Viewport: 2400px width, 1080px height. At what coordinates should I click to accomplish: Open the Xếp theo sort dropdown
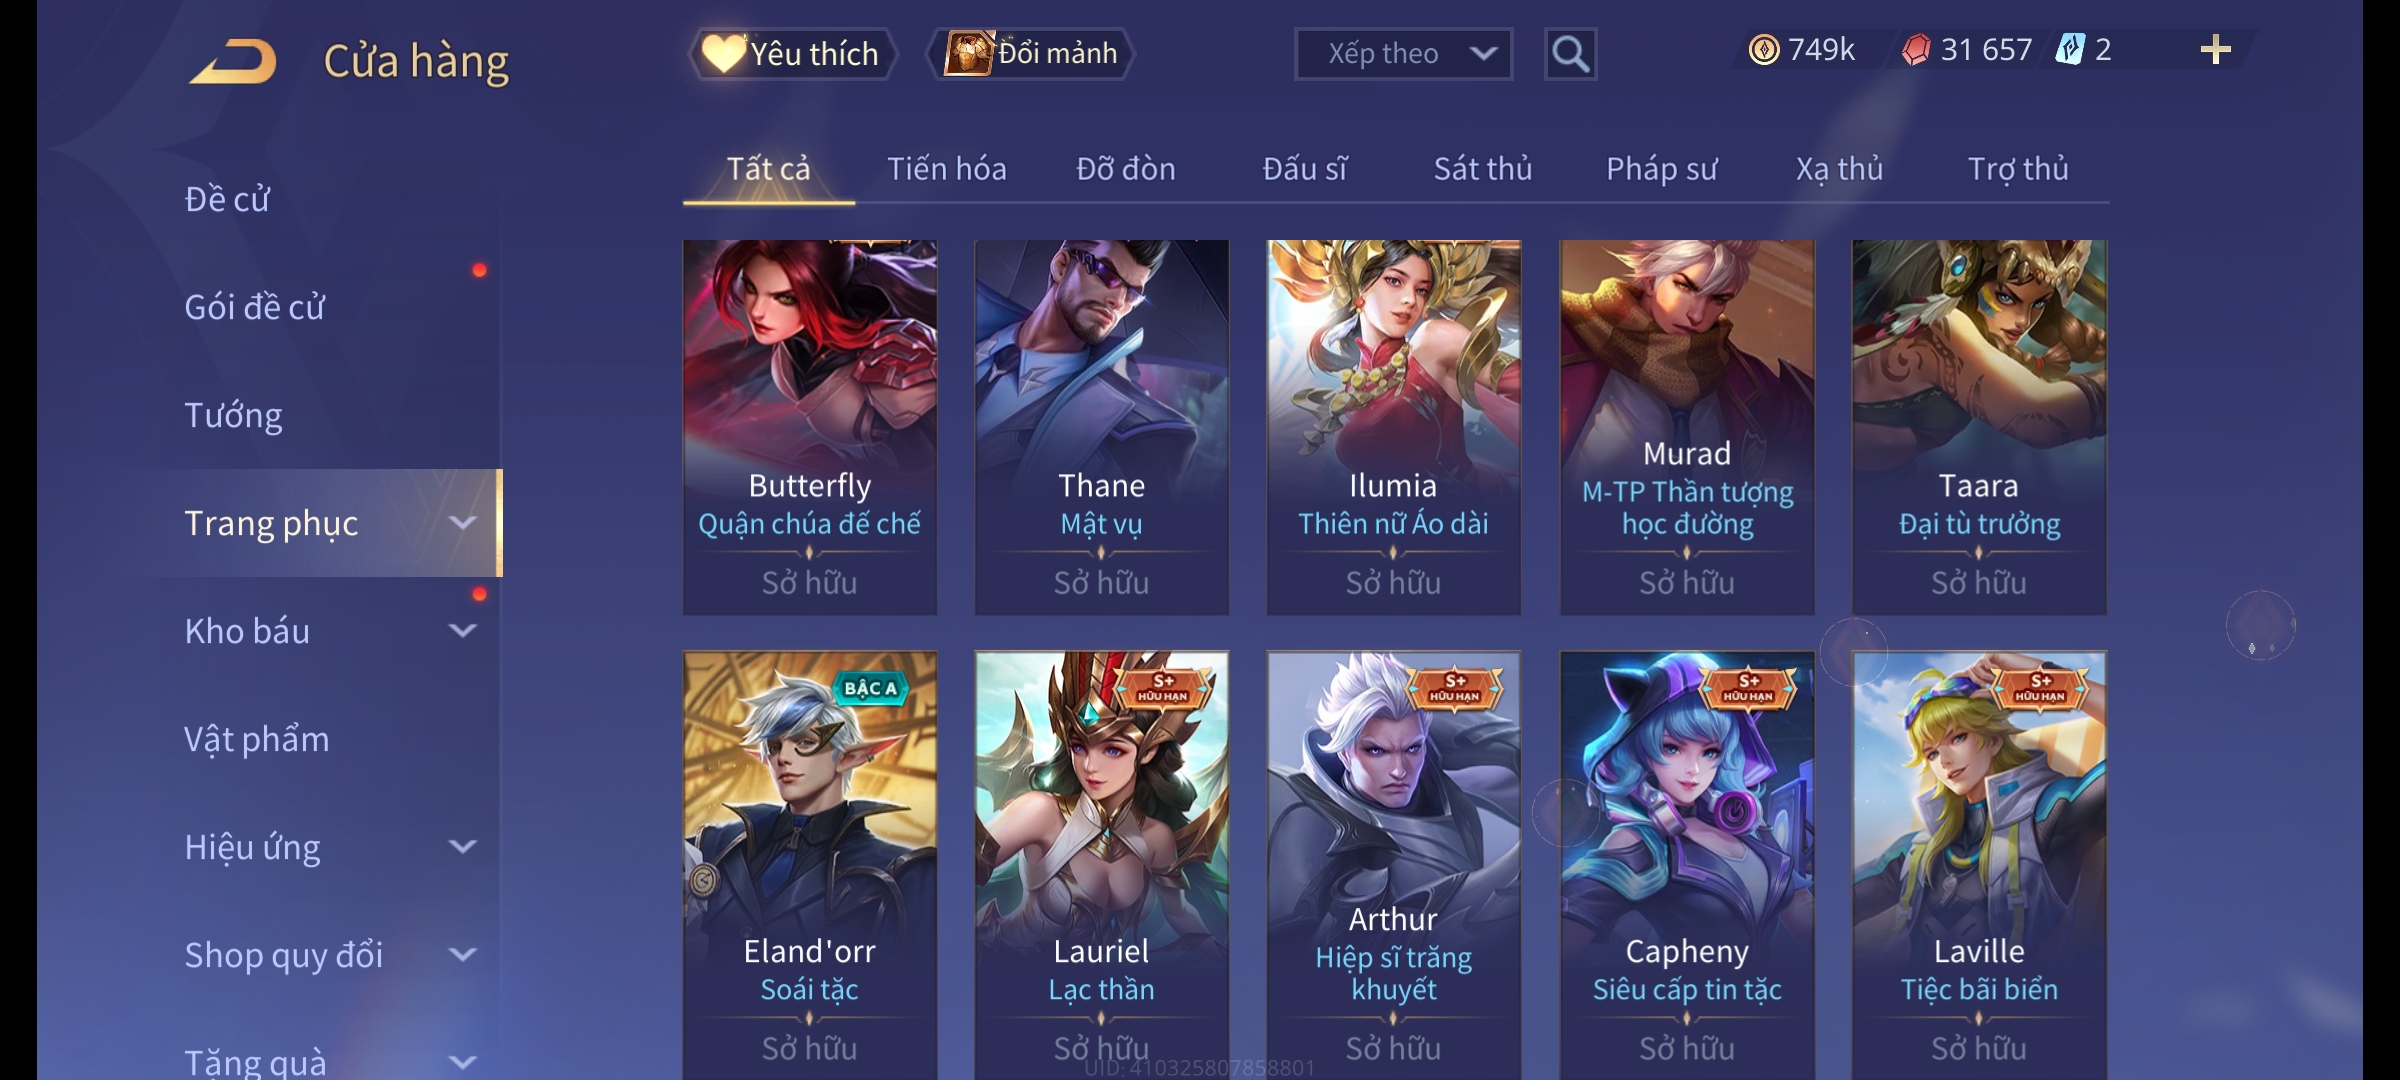click(1403, 54)
